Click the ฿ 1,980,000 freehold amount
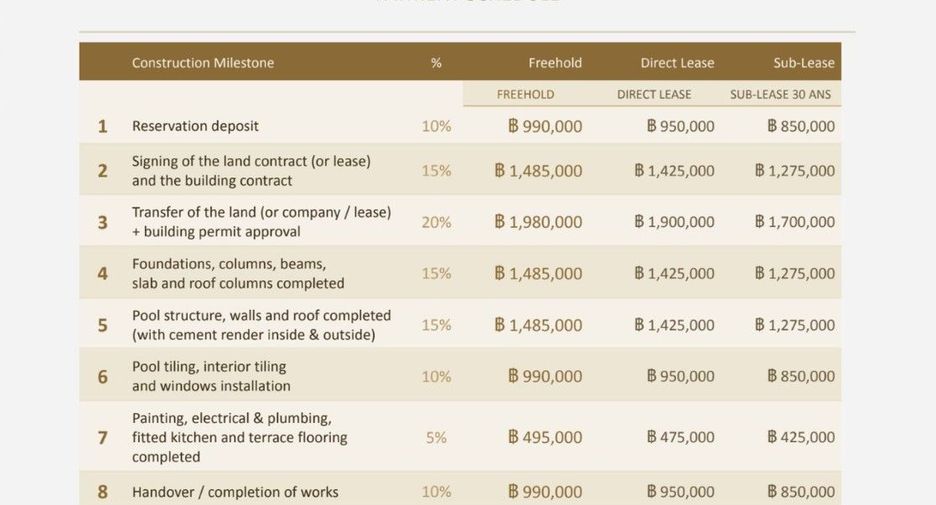This screenshot has height=505, width=936. pos(538,222)
